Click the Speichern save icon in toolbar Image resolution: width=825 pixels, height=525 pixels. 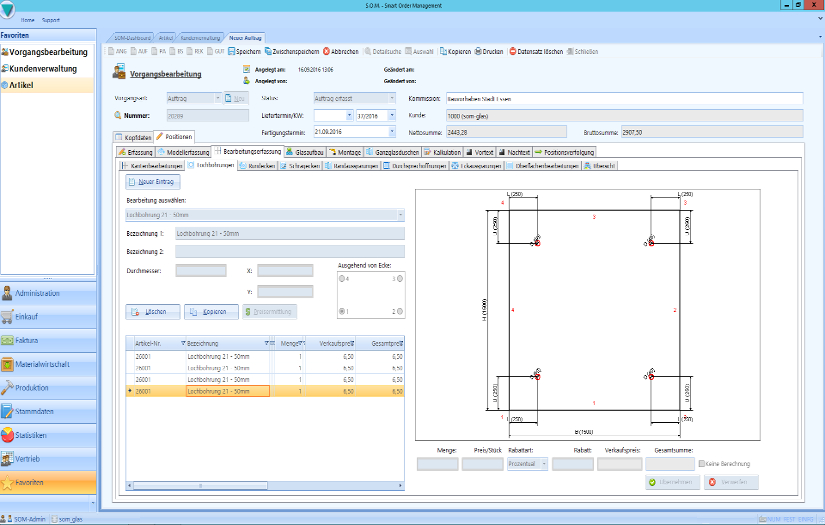coord(232,51)
